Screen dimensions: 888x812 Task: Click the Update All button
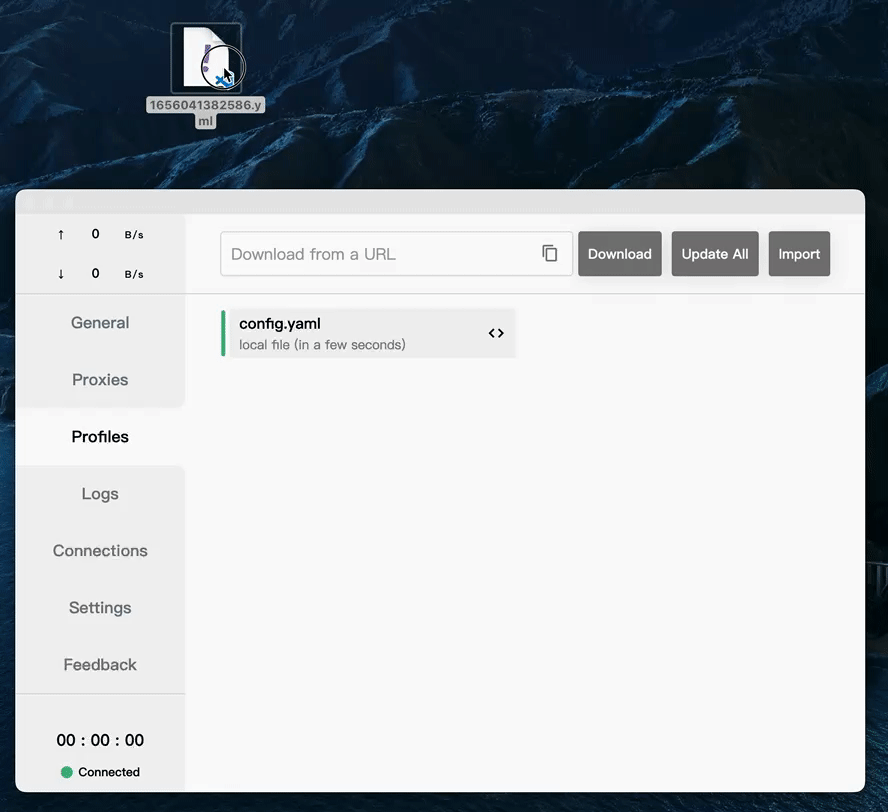715,254
